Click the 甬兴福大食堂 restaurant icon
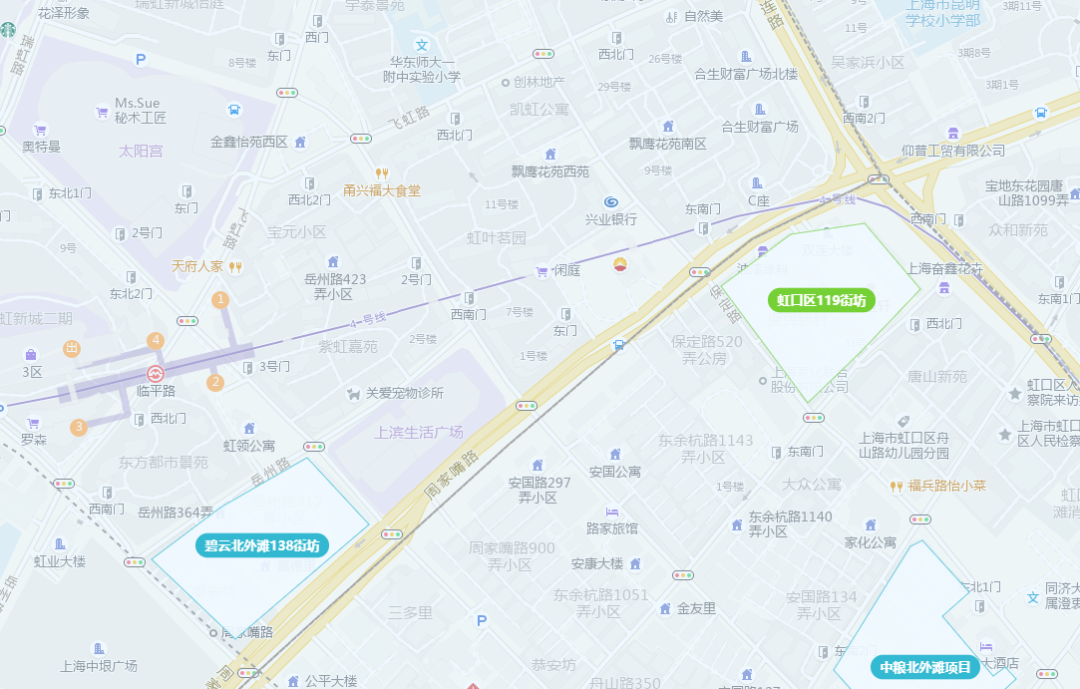The height and width of the screenshot is (689, 1080). point(382,174)
